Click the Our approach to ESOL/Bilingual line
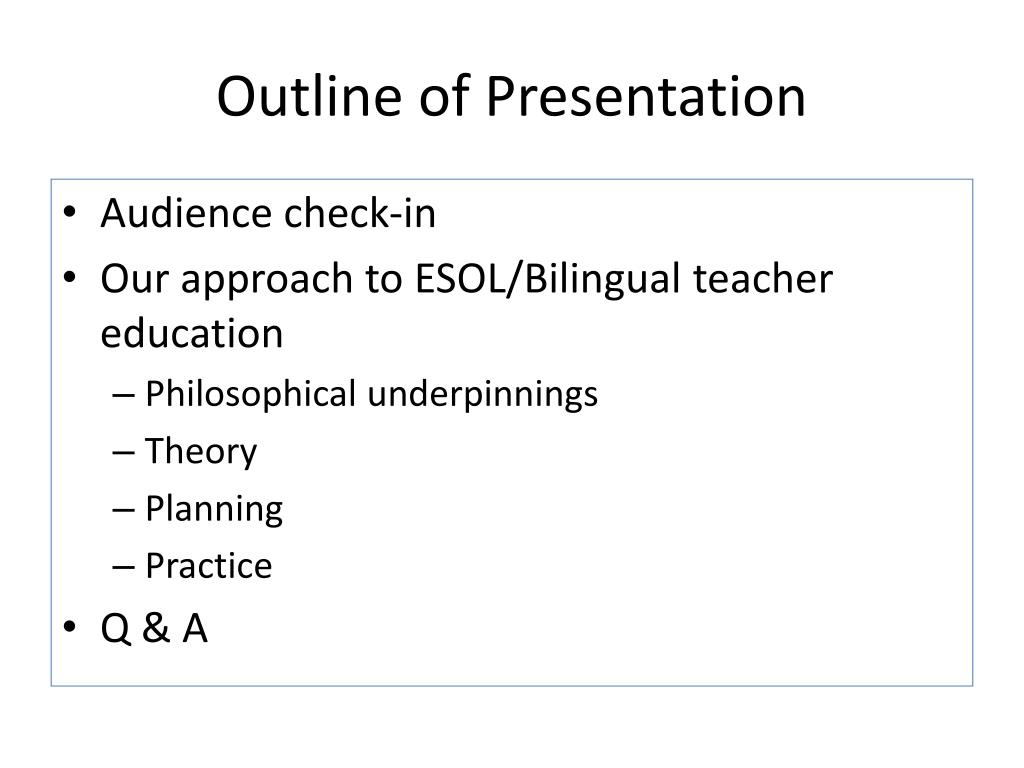Image resolution: width=1024 pixels, height=768 pixels. click(466, 280)
